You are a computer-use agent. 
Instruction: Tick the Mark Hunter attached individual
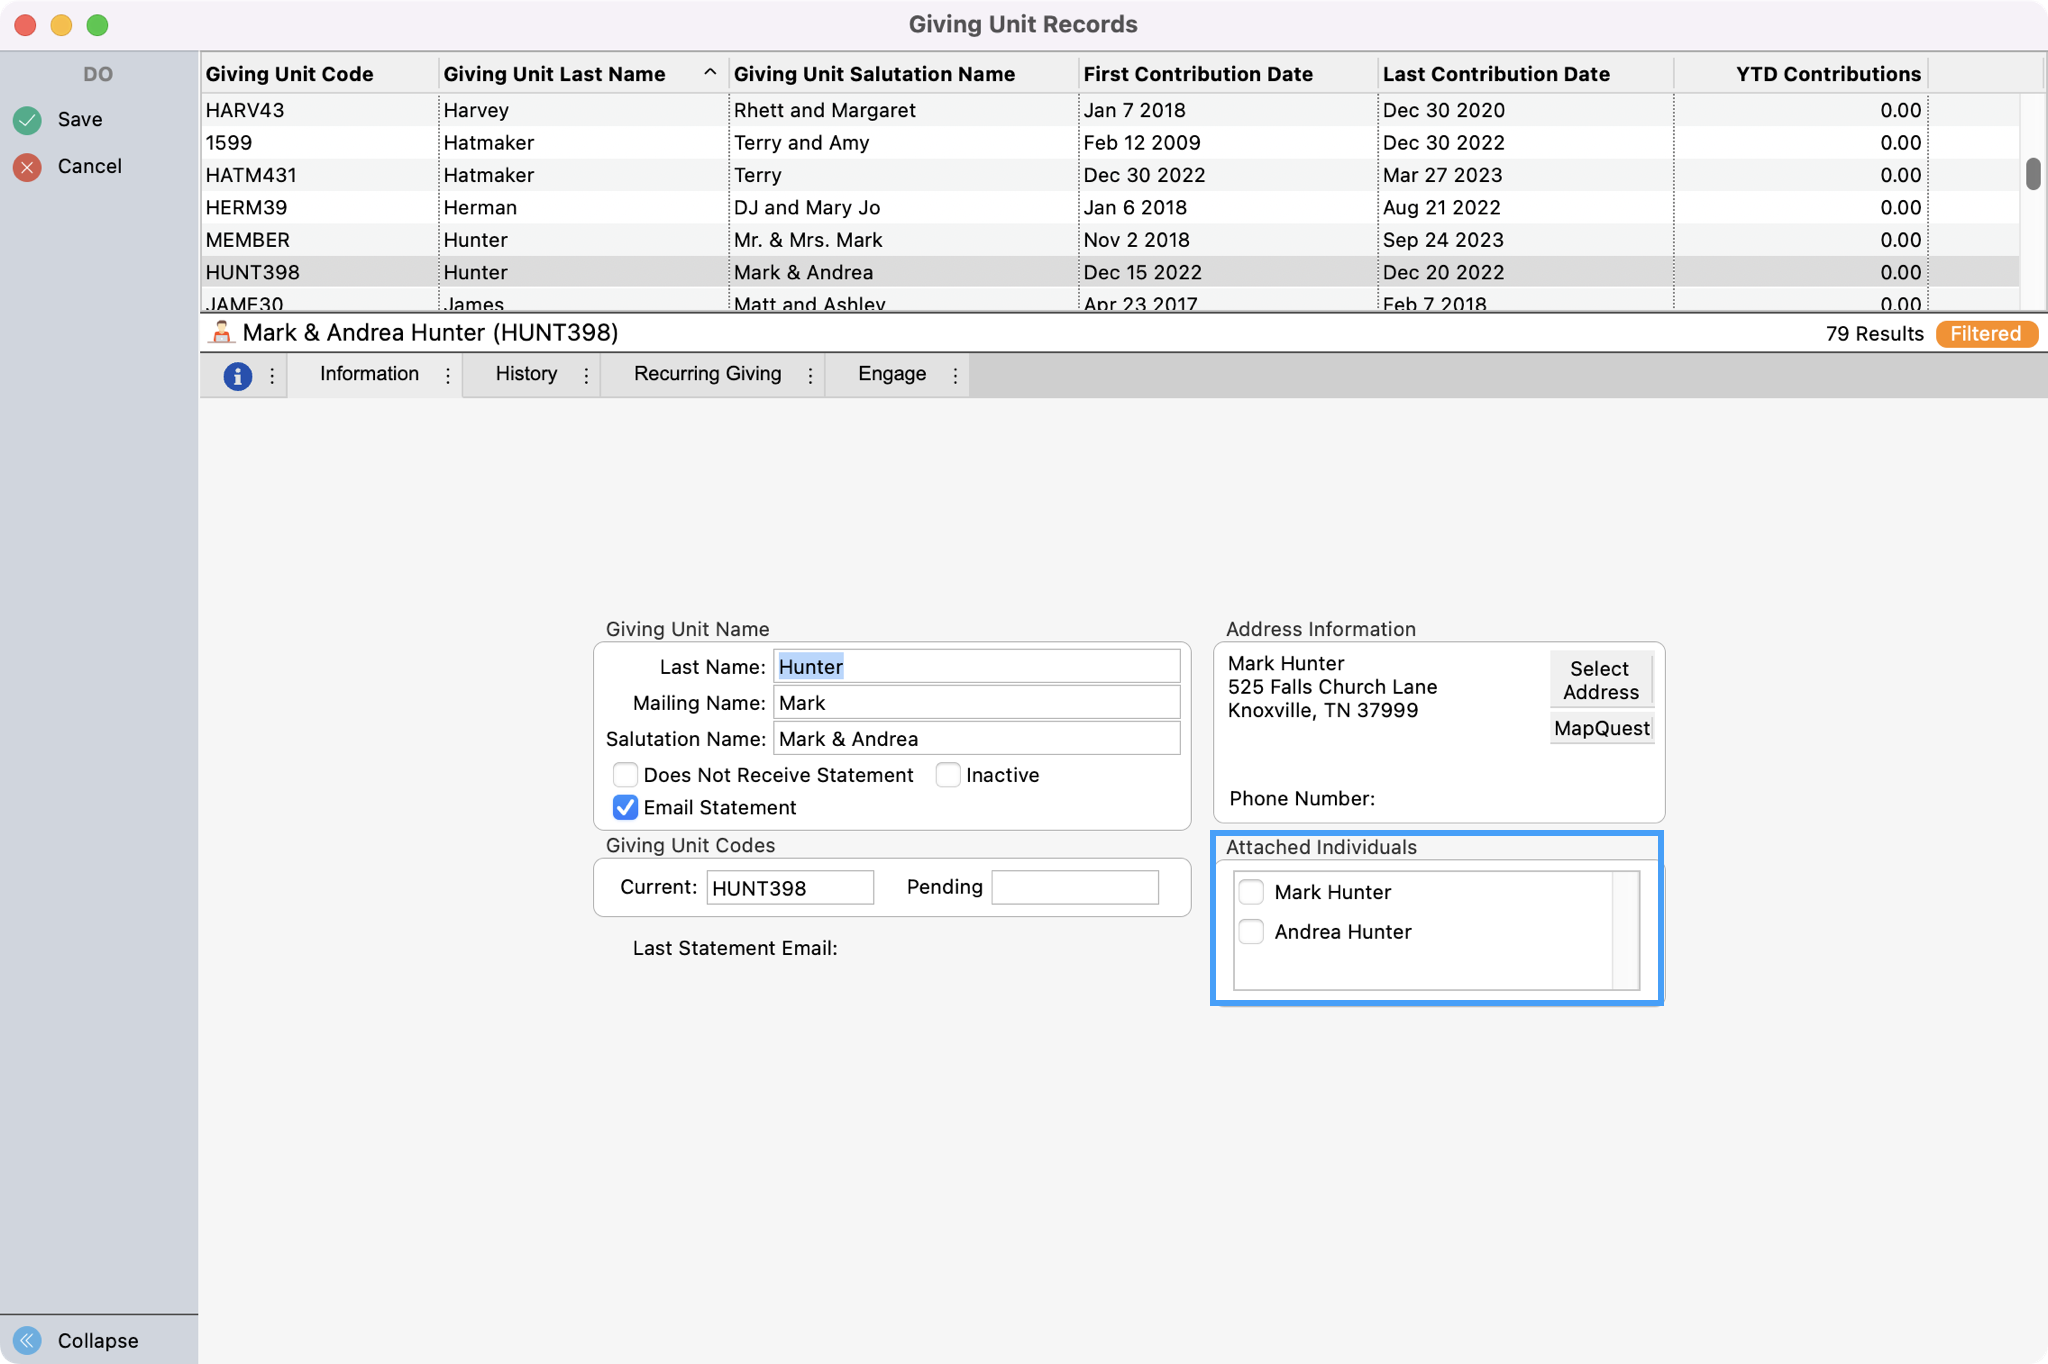[1251, 892]
